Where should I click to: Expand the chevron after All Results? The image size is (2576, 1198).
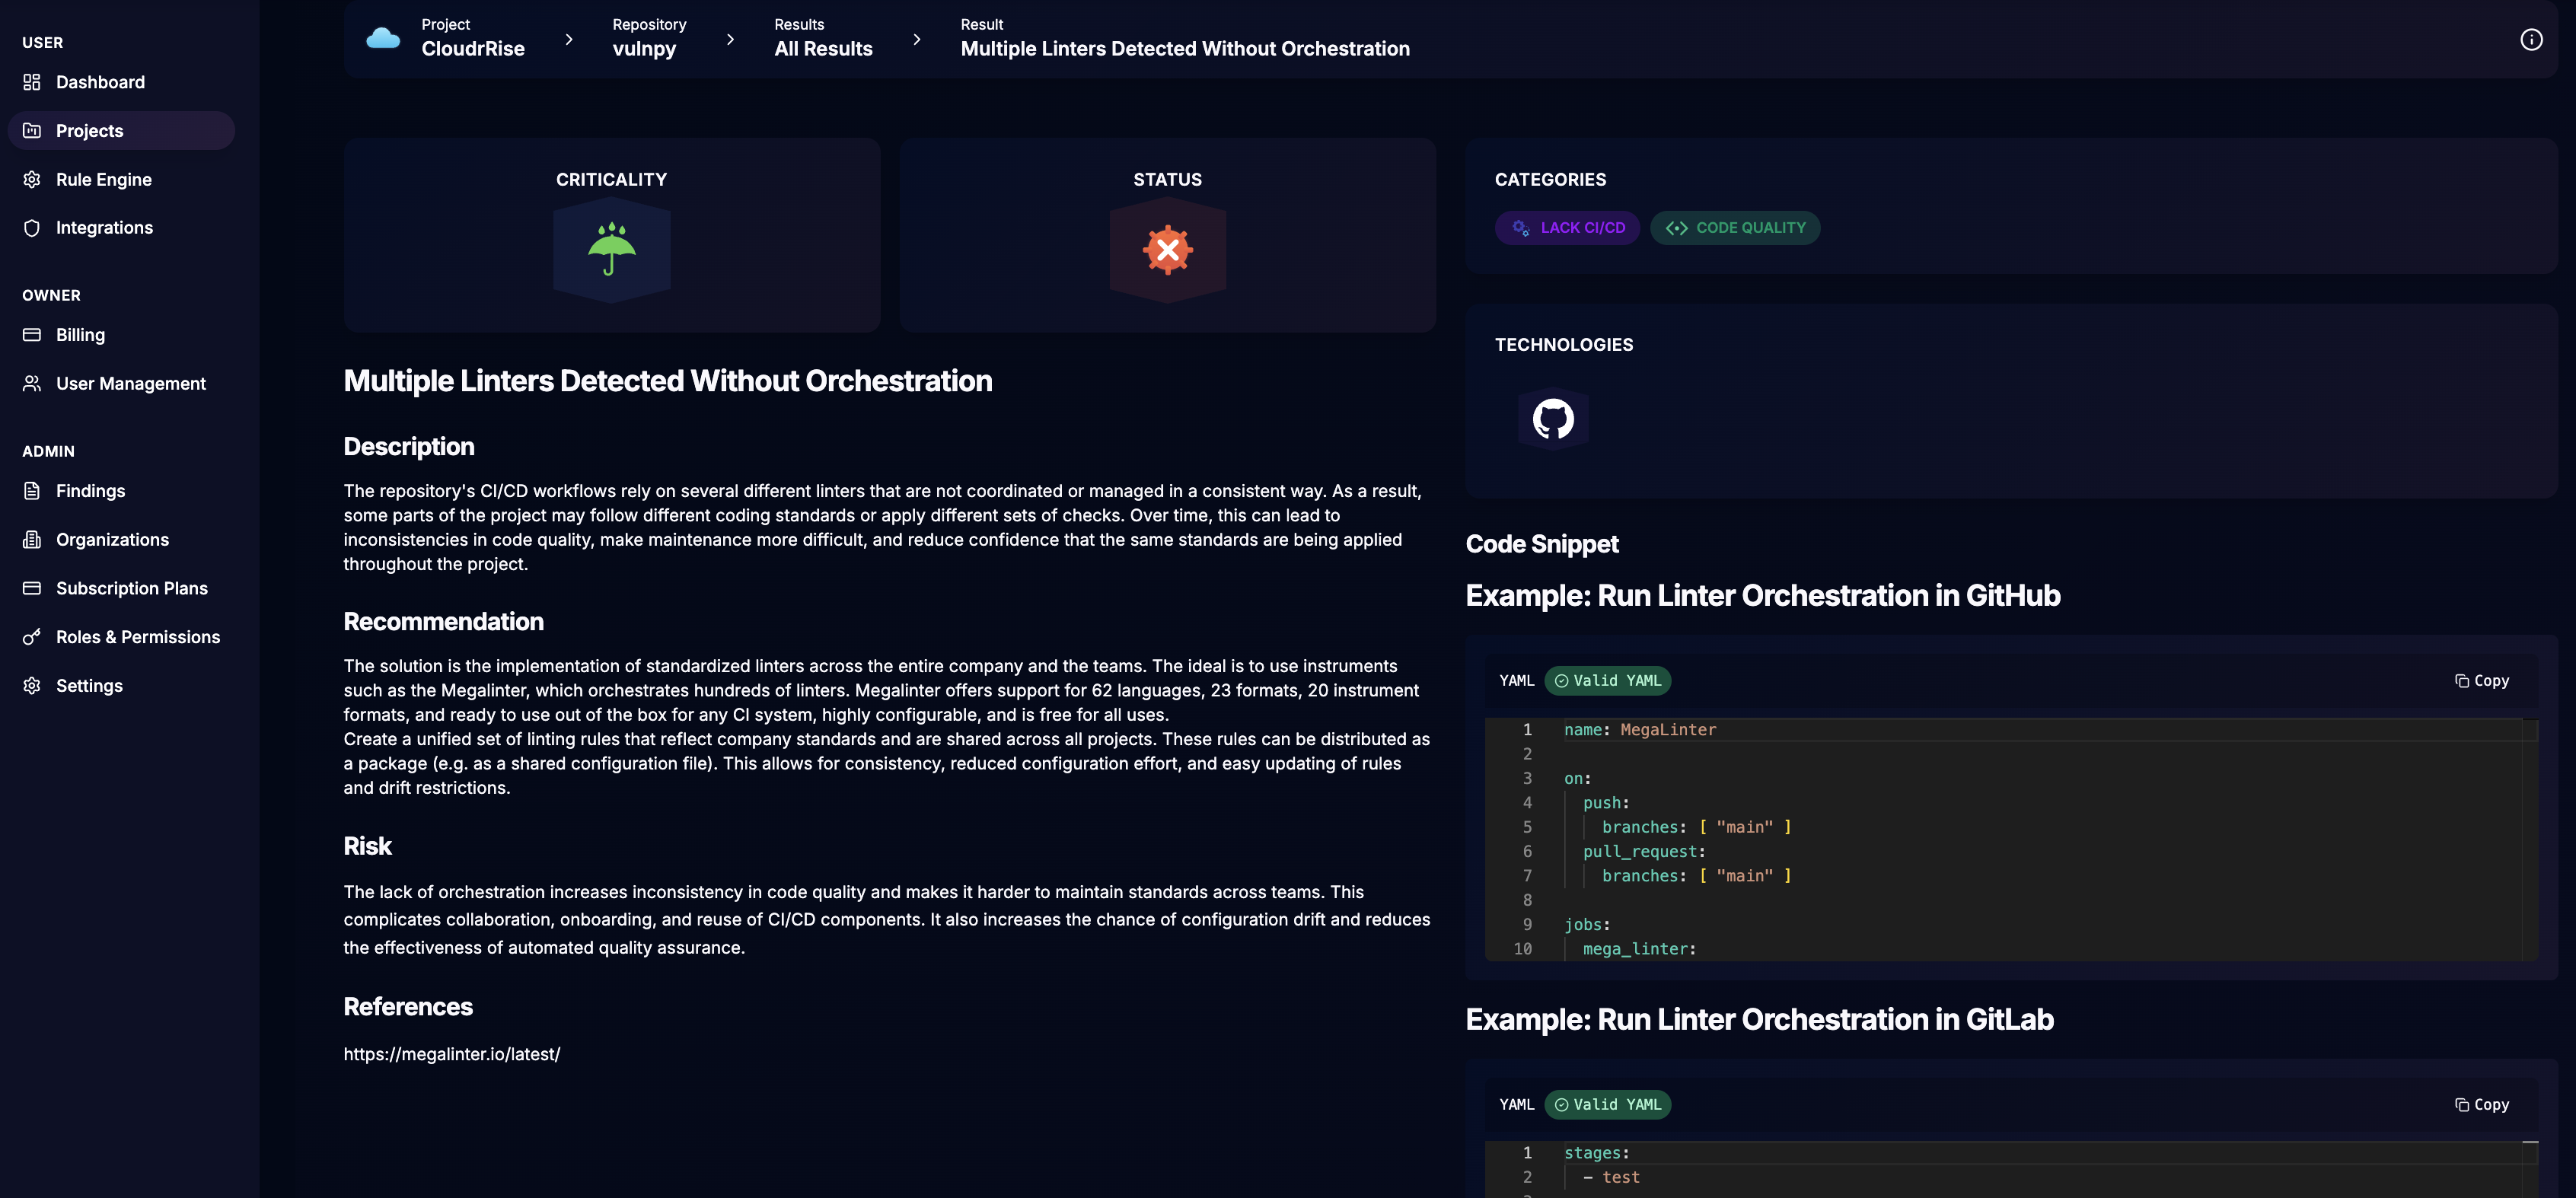coord(916,39)
